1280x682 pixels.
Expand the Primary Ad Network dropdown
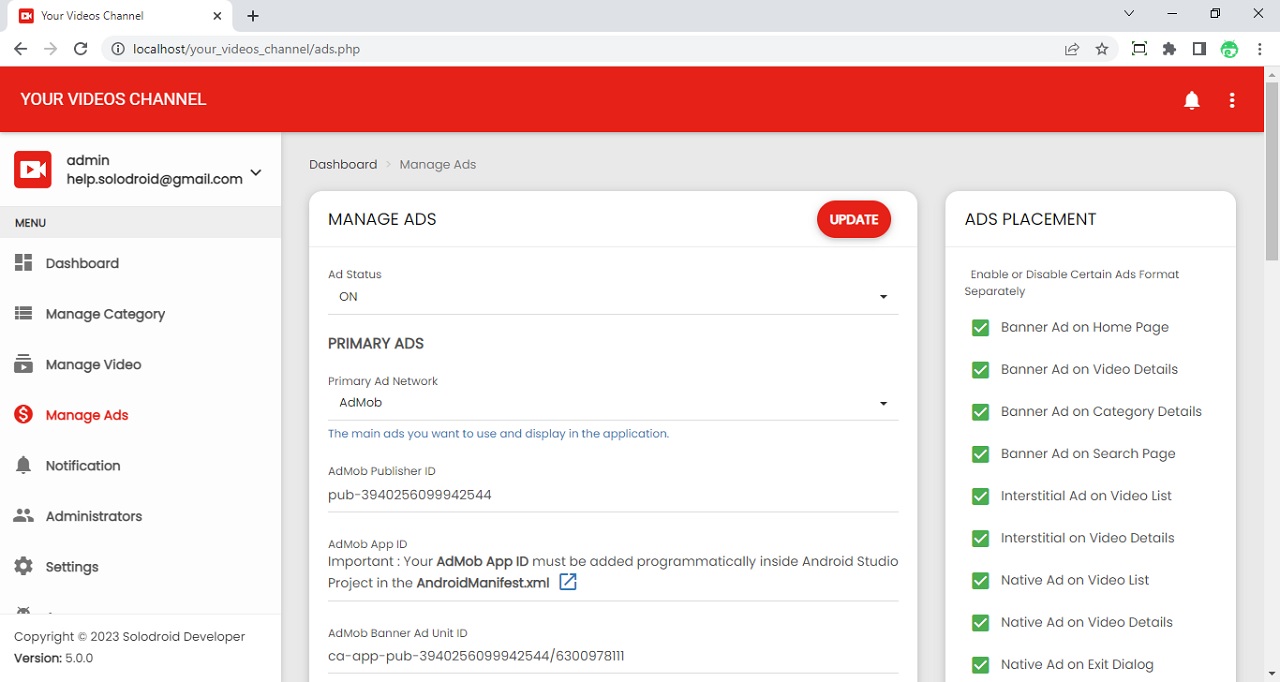(x=612, y=403)
